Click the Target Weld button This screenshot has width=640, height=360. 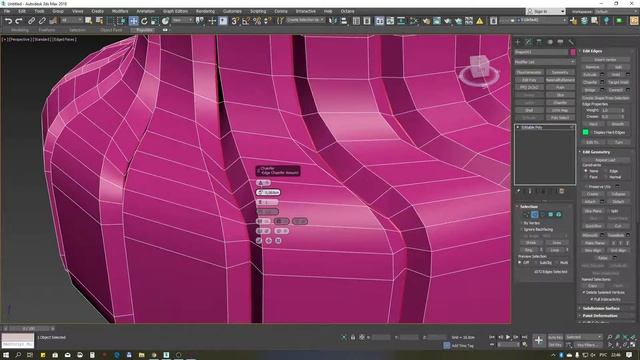coord(618,82)
